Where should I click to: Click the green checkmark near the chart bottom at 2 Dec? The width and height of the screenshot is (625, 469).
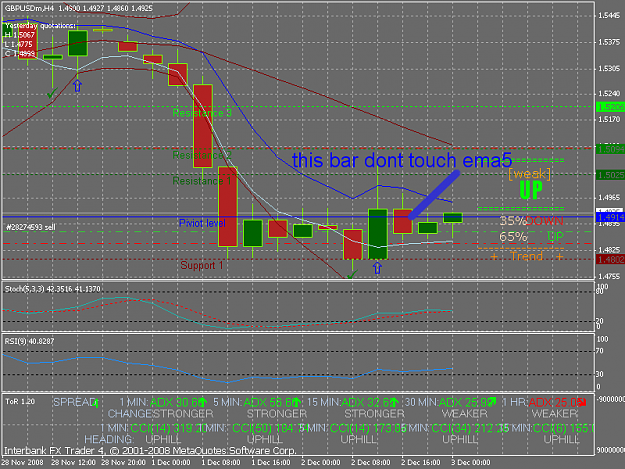[352, 274]
